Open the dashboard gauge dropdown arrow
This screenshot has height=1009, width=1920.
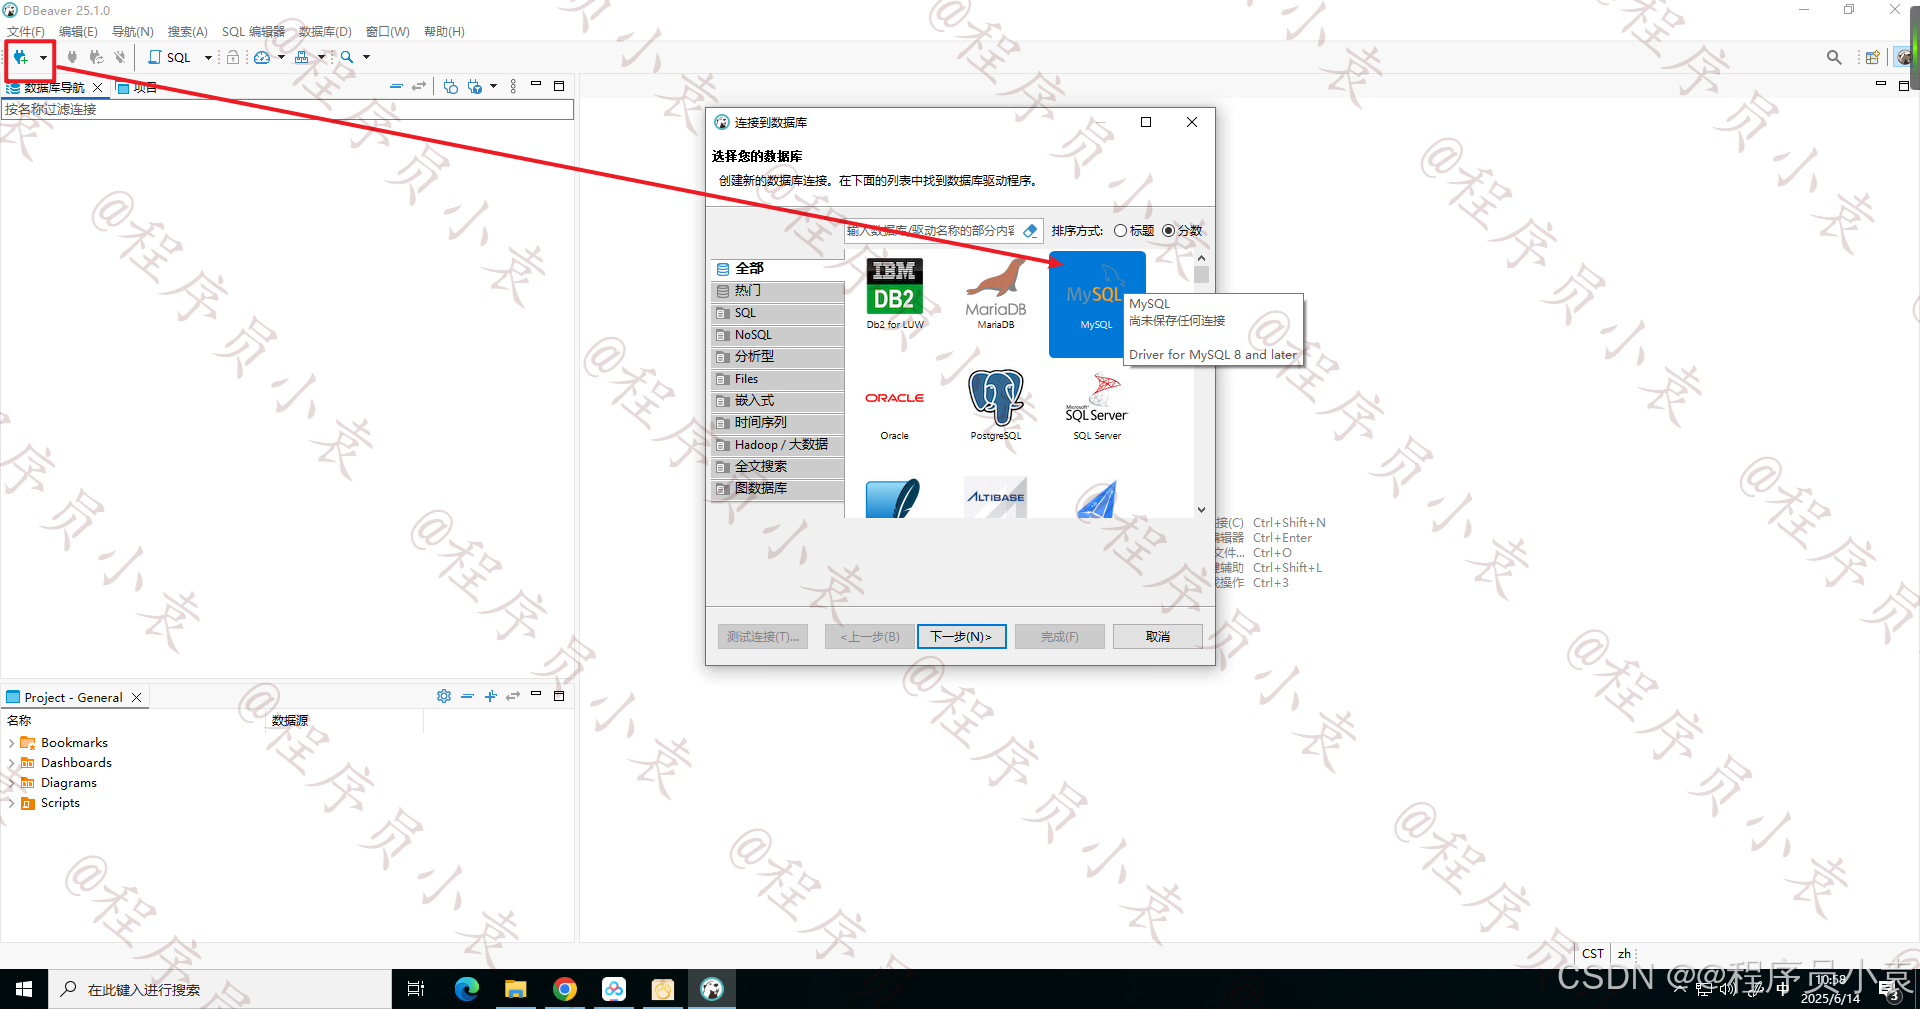coord(281,58)
